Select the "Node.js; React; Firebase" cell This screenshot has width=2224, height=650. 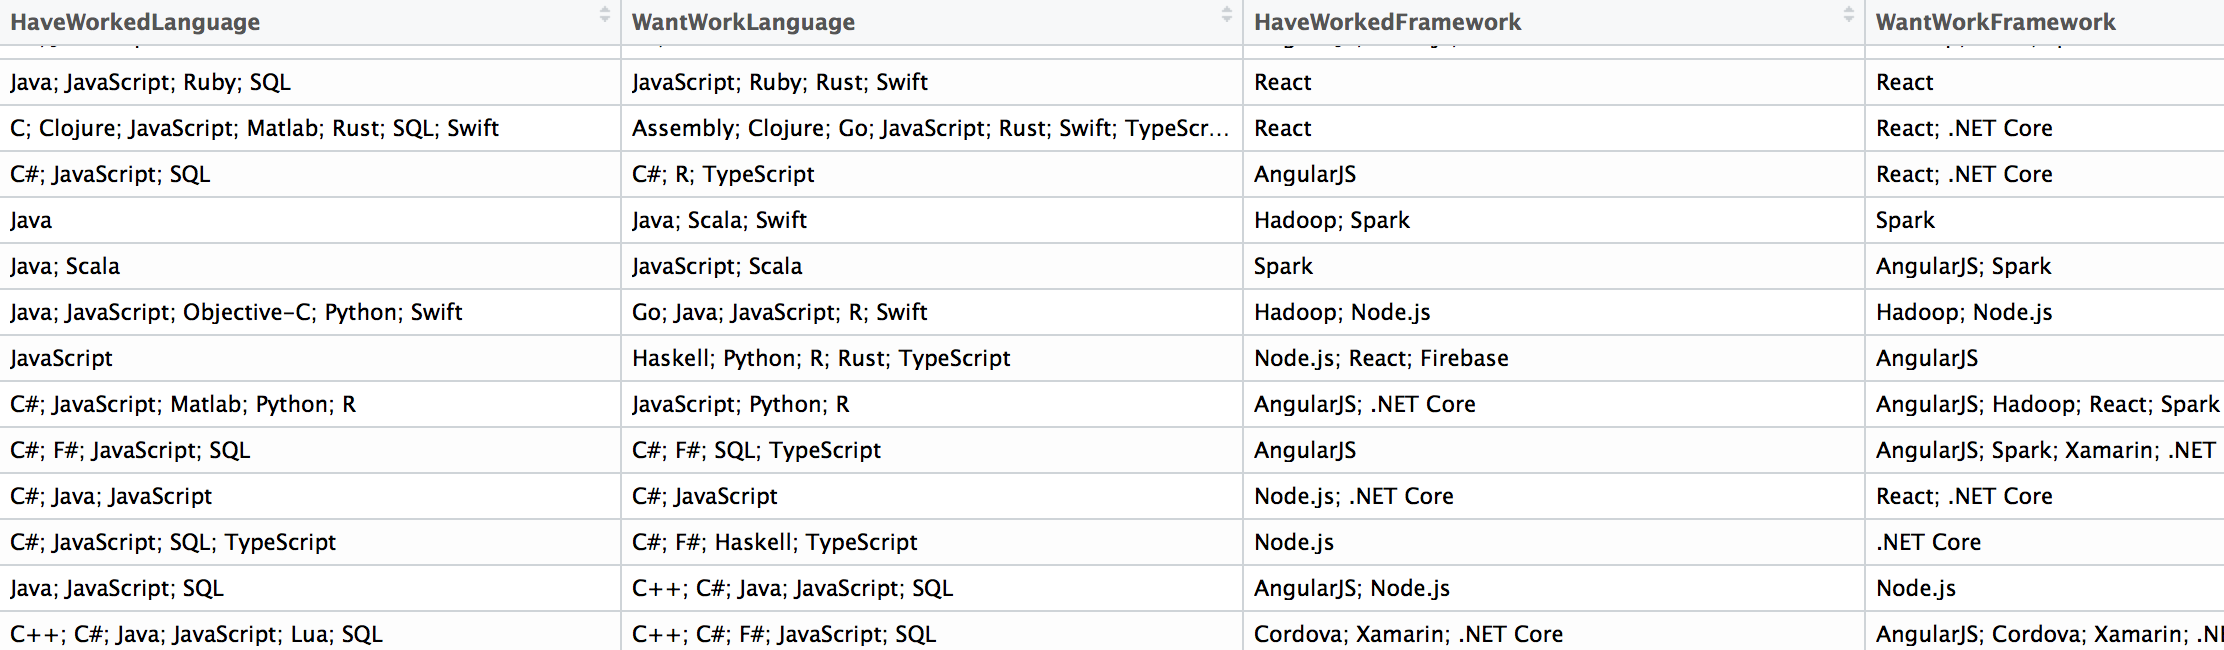(1381, 358)
